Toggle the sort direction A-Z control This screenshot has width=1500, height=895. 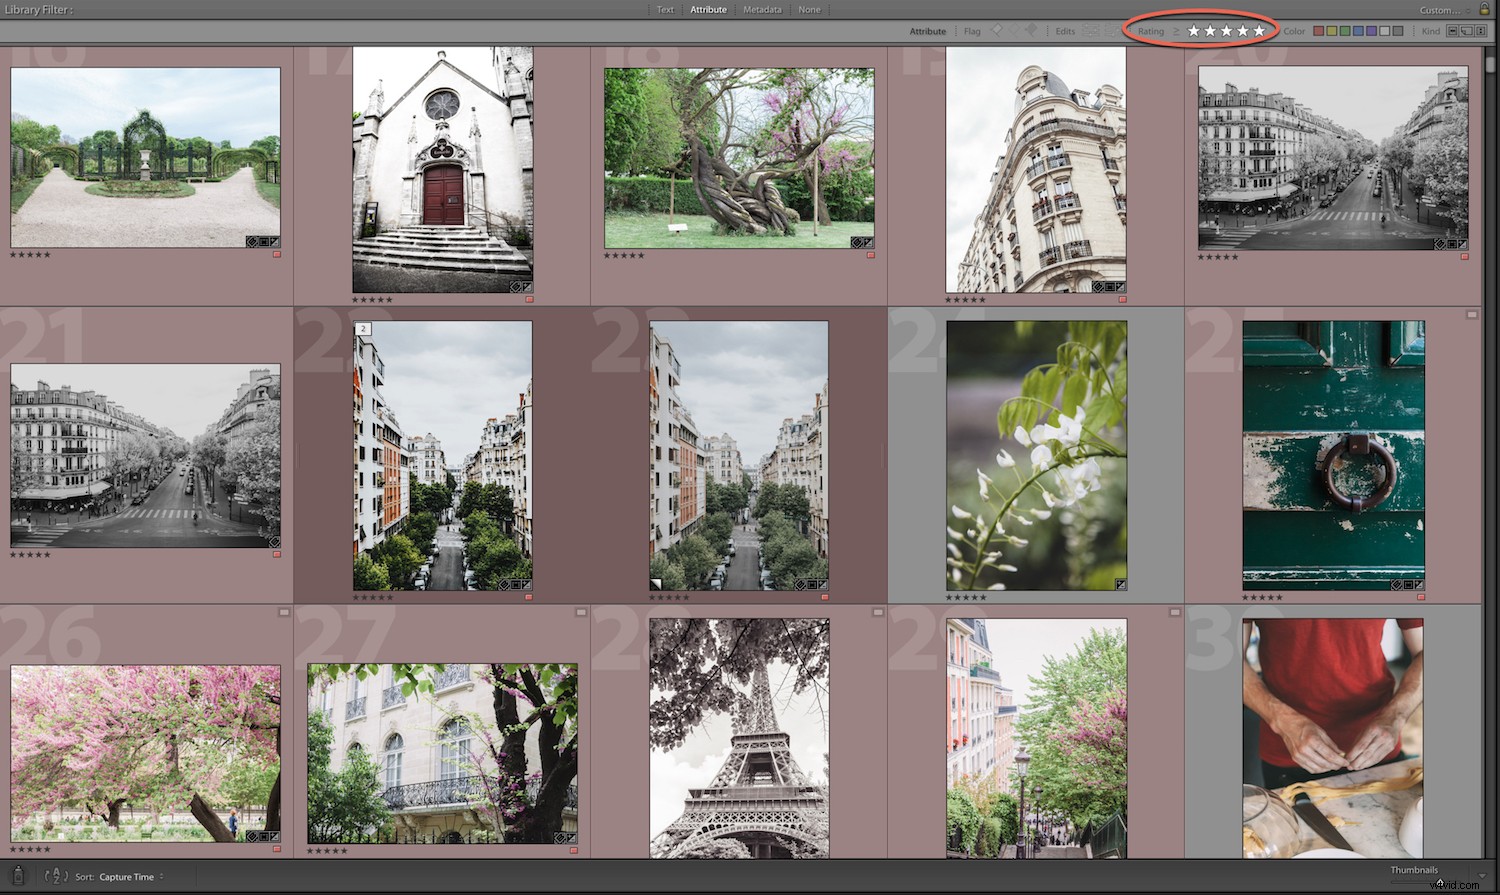tap(55, 877)
